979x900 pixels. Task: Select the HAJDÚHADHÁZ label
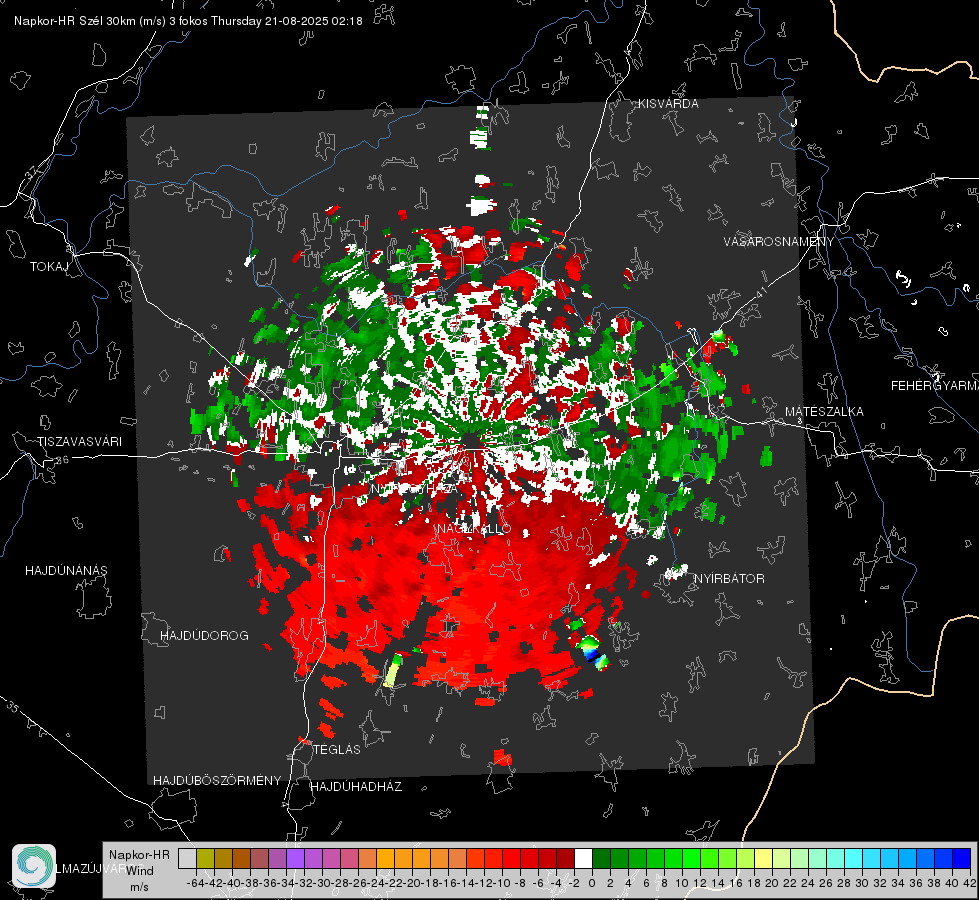[x=357, y=787]
